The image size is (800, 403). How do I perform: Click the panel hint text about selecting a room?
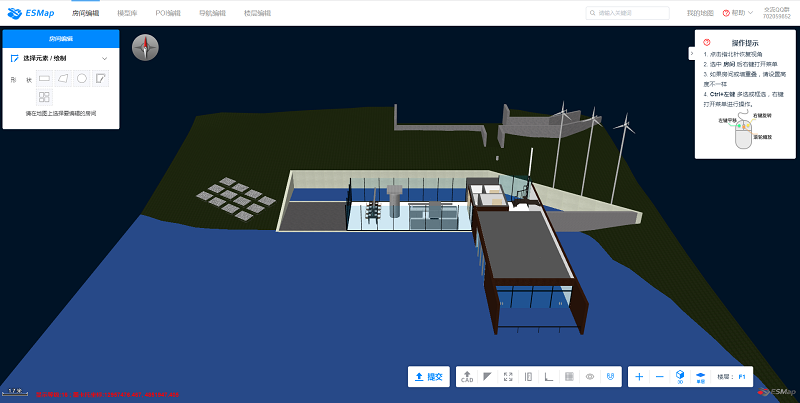[x=61, y=113]
